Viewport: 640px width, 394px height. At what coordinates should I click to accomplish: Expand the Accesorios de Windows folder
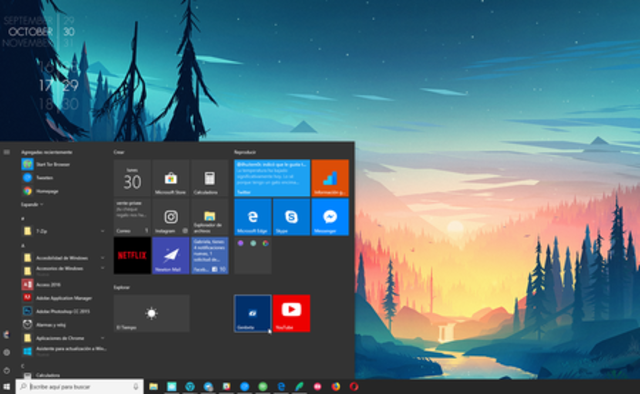(x=63, y=270)
